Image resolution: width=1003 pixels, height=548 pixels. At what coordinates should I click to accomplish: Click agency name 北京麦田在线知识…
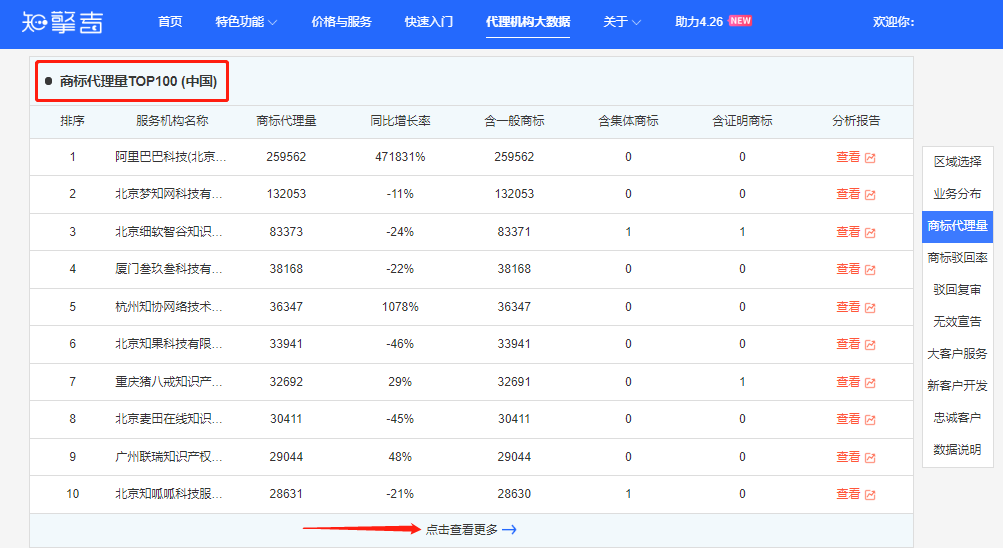coord(169,418)
